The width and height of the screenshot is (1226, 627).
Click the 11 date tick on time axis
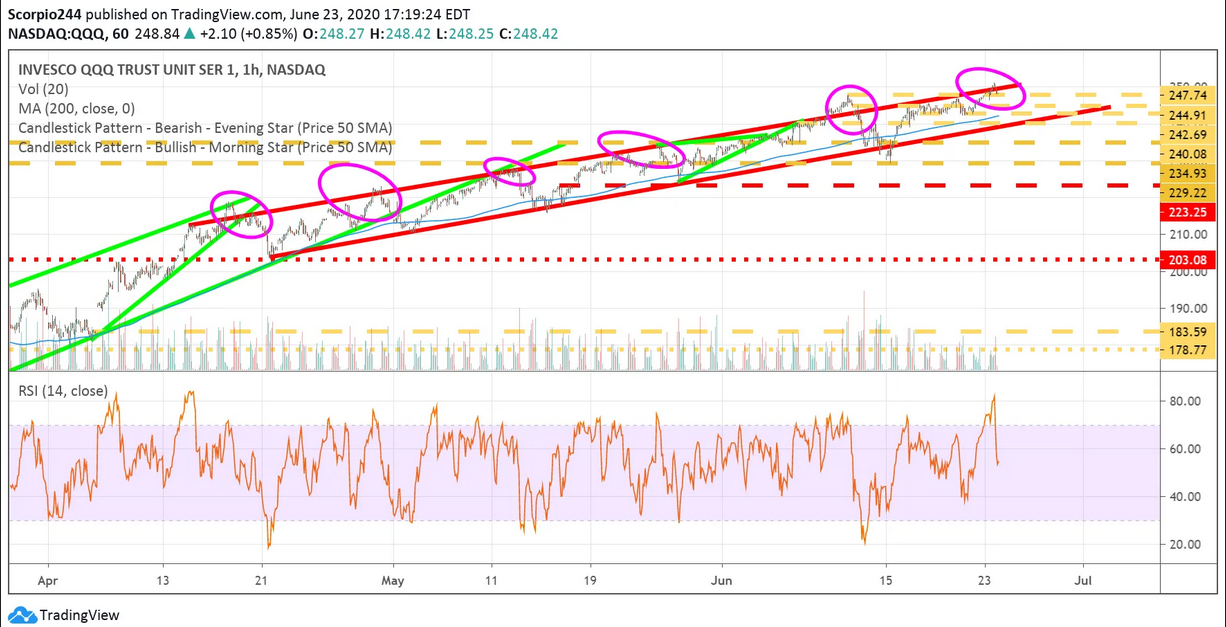tap(491, 579)
